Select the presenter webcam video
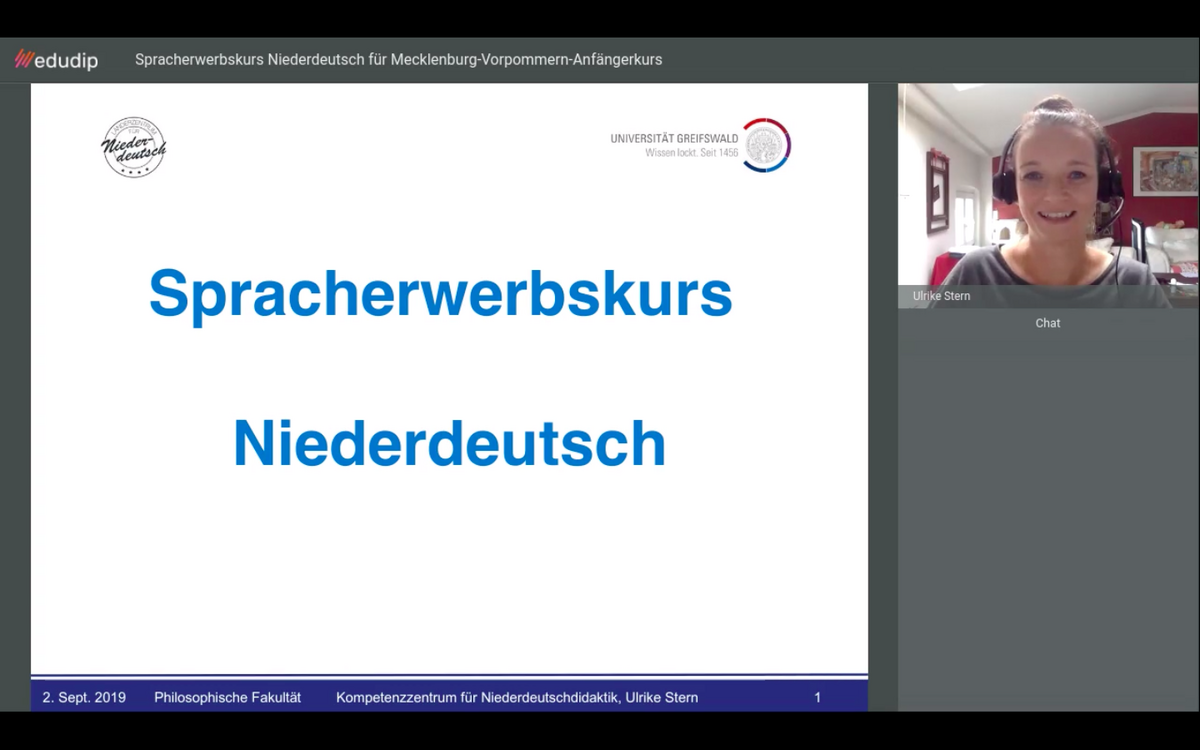1200x750 pixels. click(x=1047, y=190)
